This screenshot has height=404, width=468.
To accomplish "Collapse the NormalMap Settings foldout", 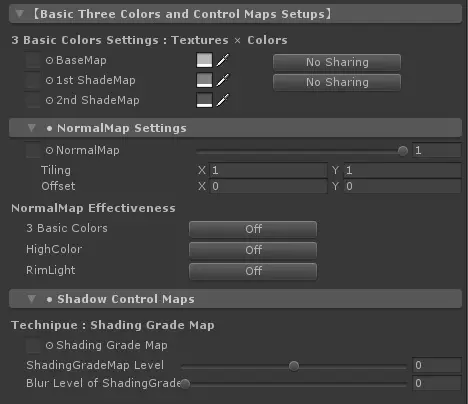I will tap(32, 128).
